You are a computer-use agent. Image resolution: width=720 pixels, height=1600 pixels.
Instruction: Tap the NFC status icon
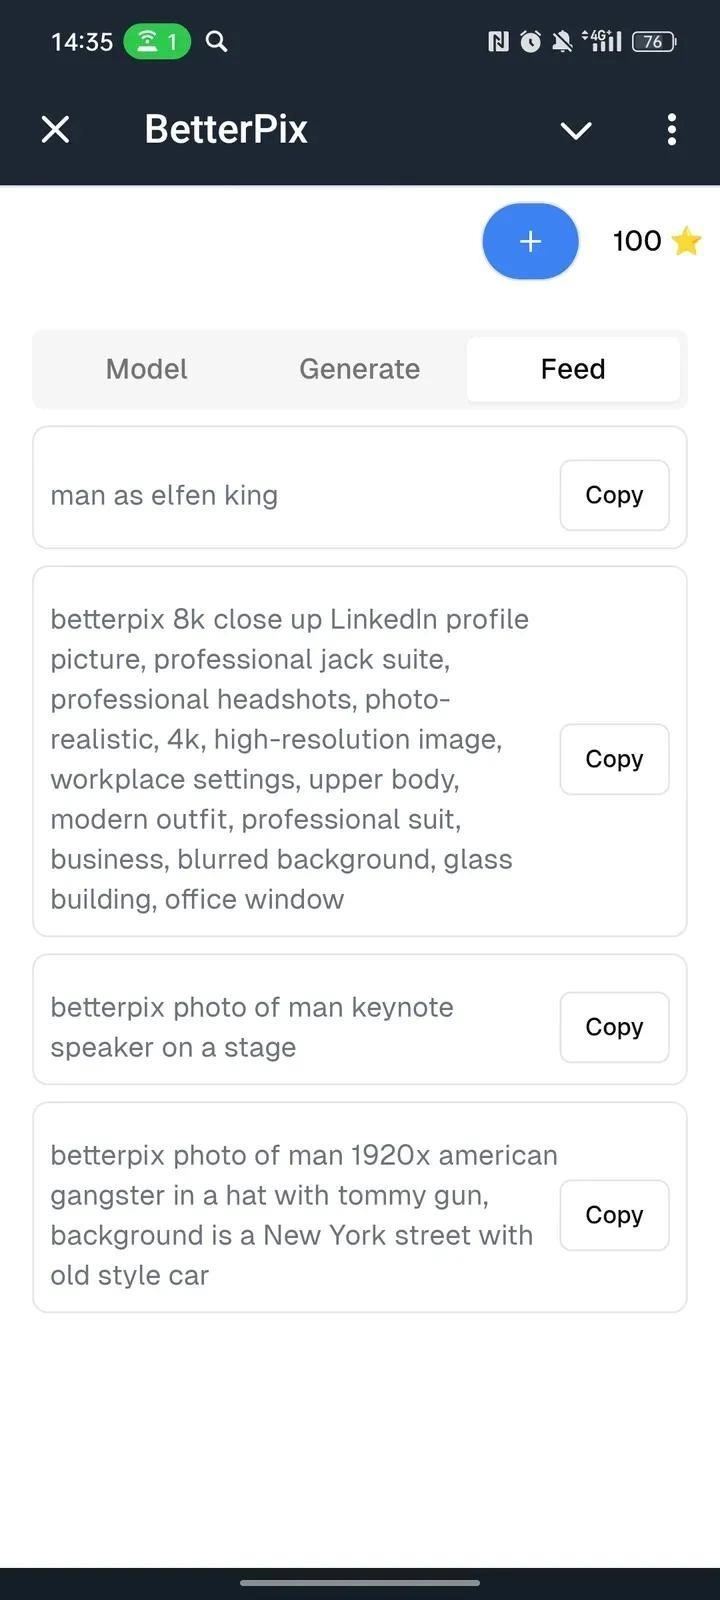pos(497,42)
